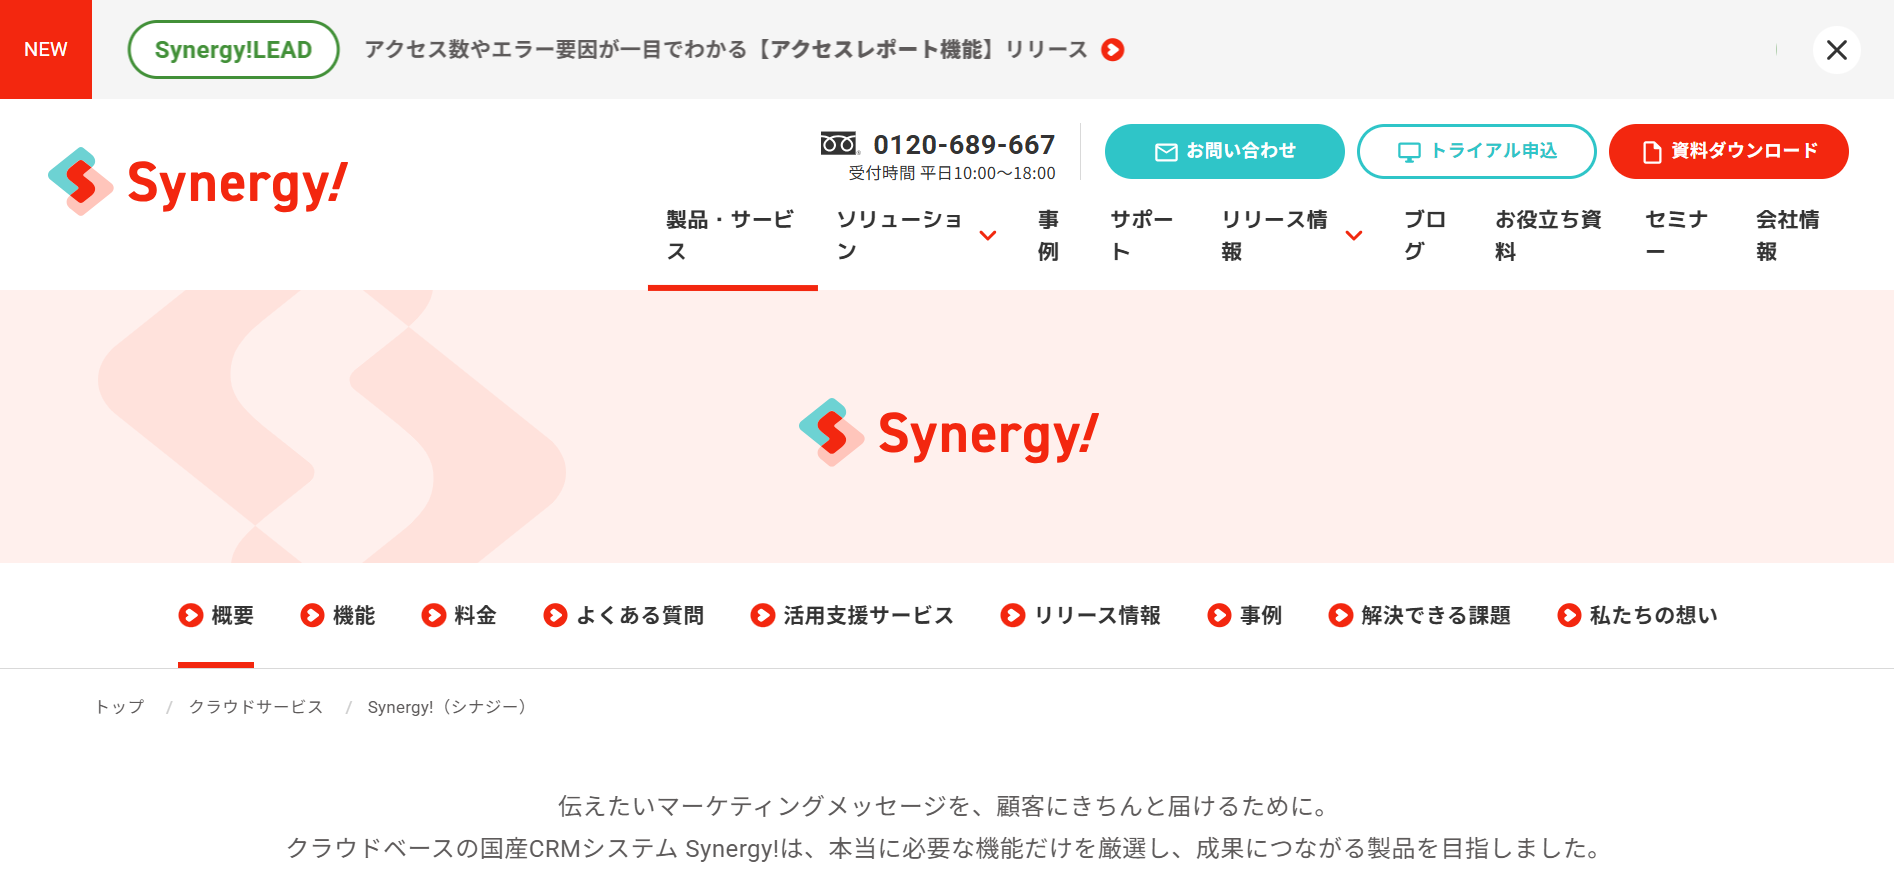Click the arrow icon beside 料金
The height and width of the screenshot is (874, 1894).
pos(433,615)
